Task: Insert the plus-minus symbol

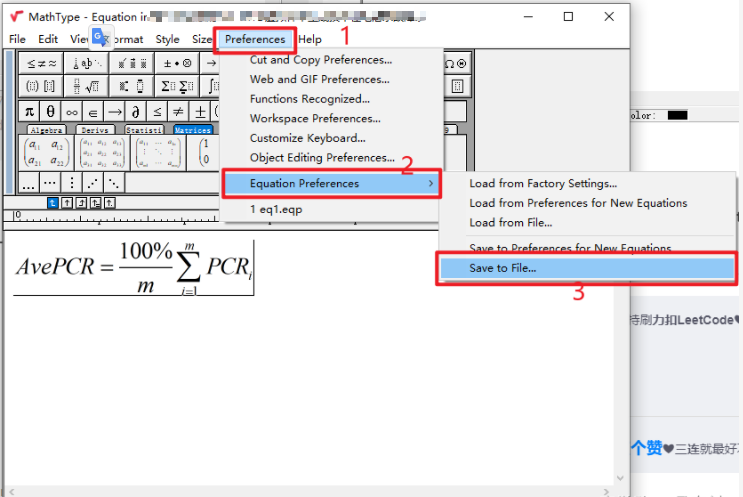Action: click(200, 112)
